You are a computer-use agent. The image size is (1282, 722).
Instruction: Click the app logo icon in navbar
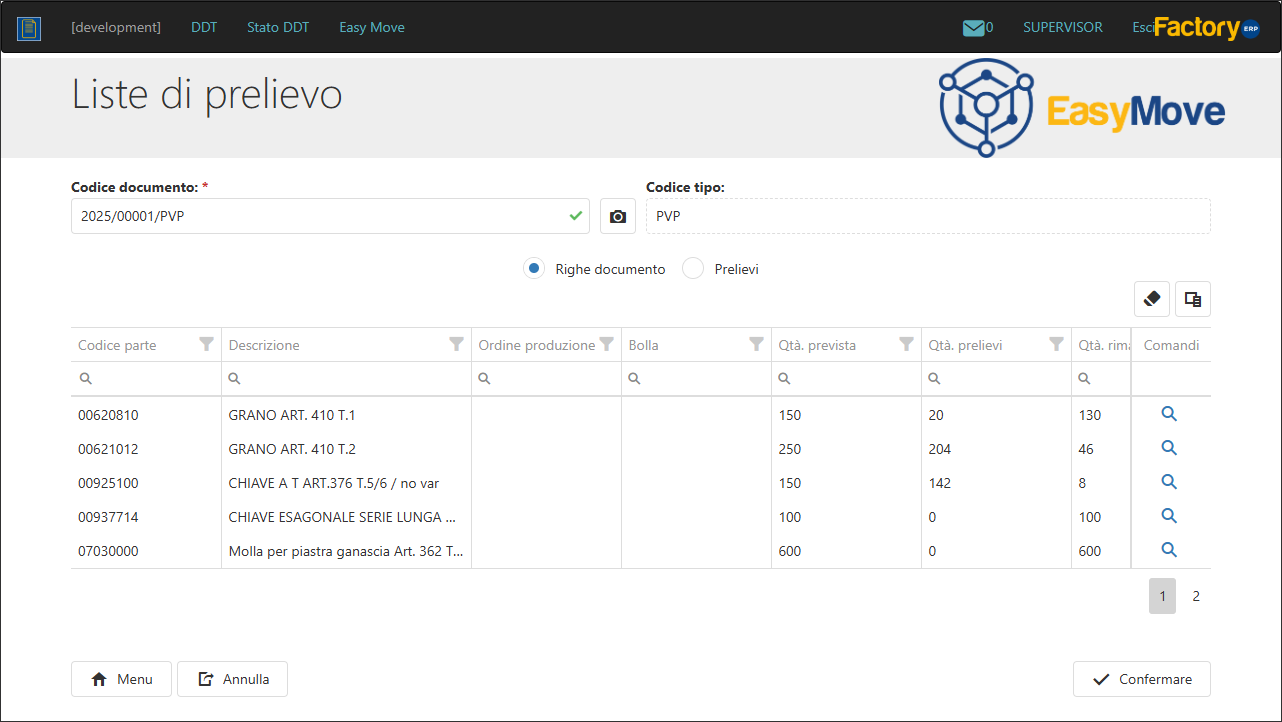click(29, 28)
